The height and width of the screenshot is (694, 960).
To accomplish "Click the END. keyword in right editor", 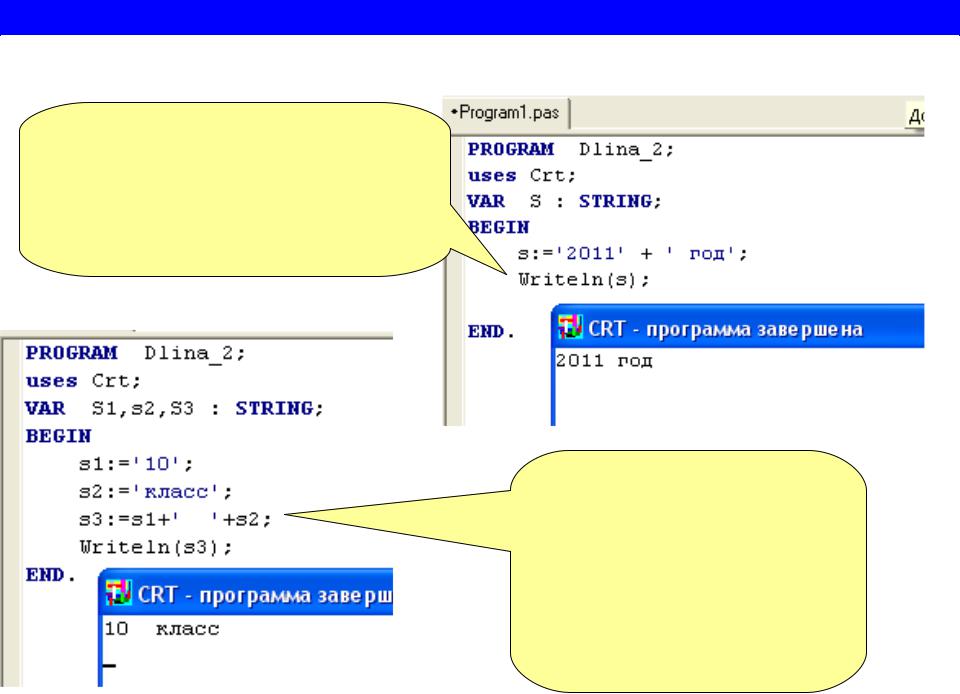I will 492,332.
